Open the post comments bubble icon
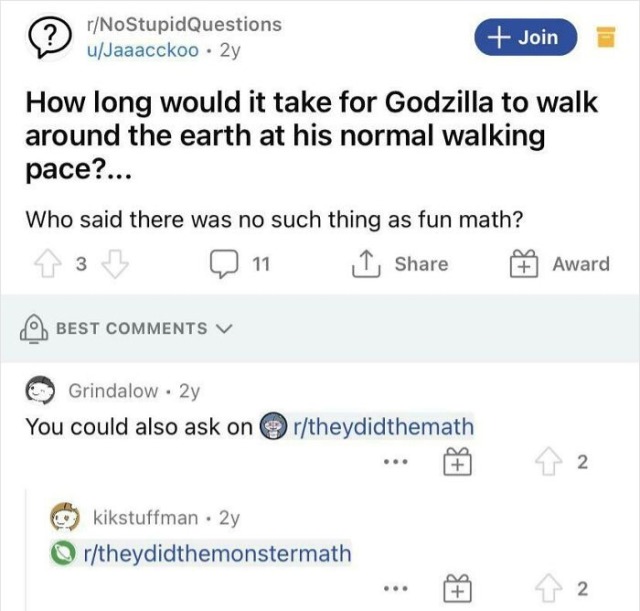The width and height of the screenshot is (640, 611). pyautogui.click(x=222, y=264)
